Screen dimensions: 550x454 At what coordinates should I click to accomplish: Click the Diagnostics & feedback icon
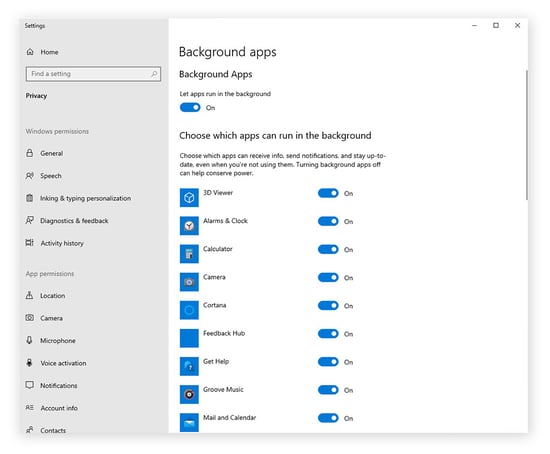[x=30, y=220]
